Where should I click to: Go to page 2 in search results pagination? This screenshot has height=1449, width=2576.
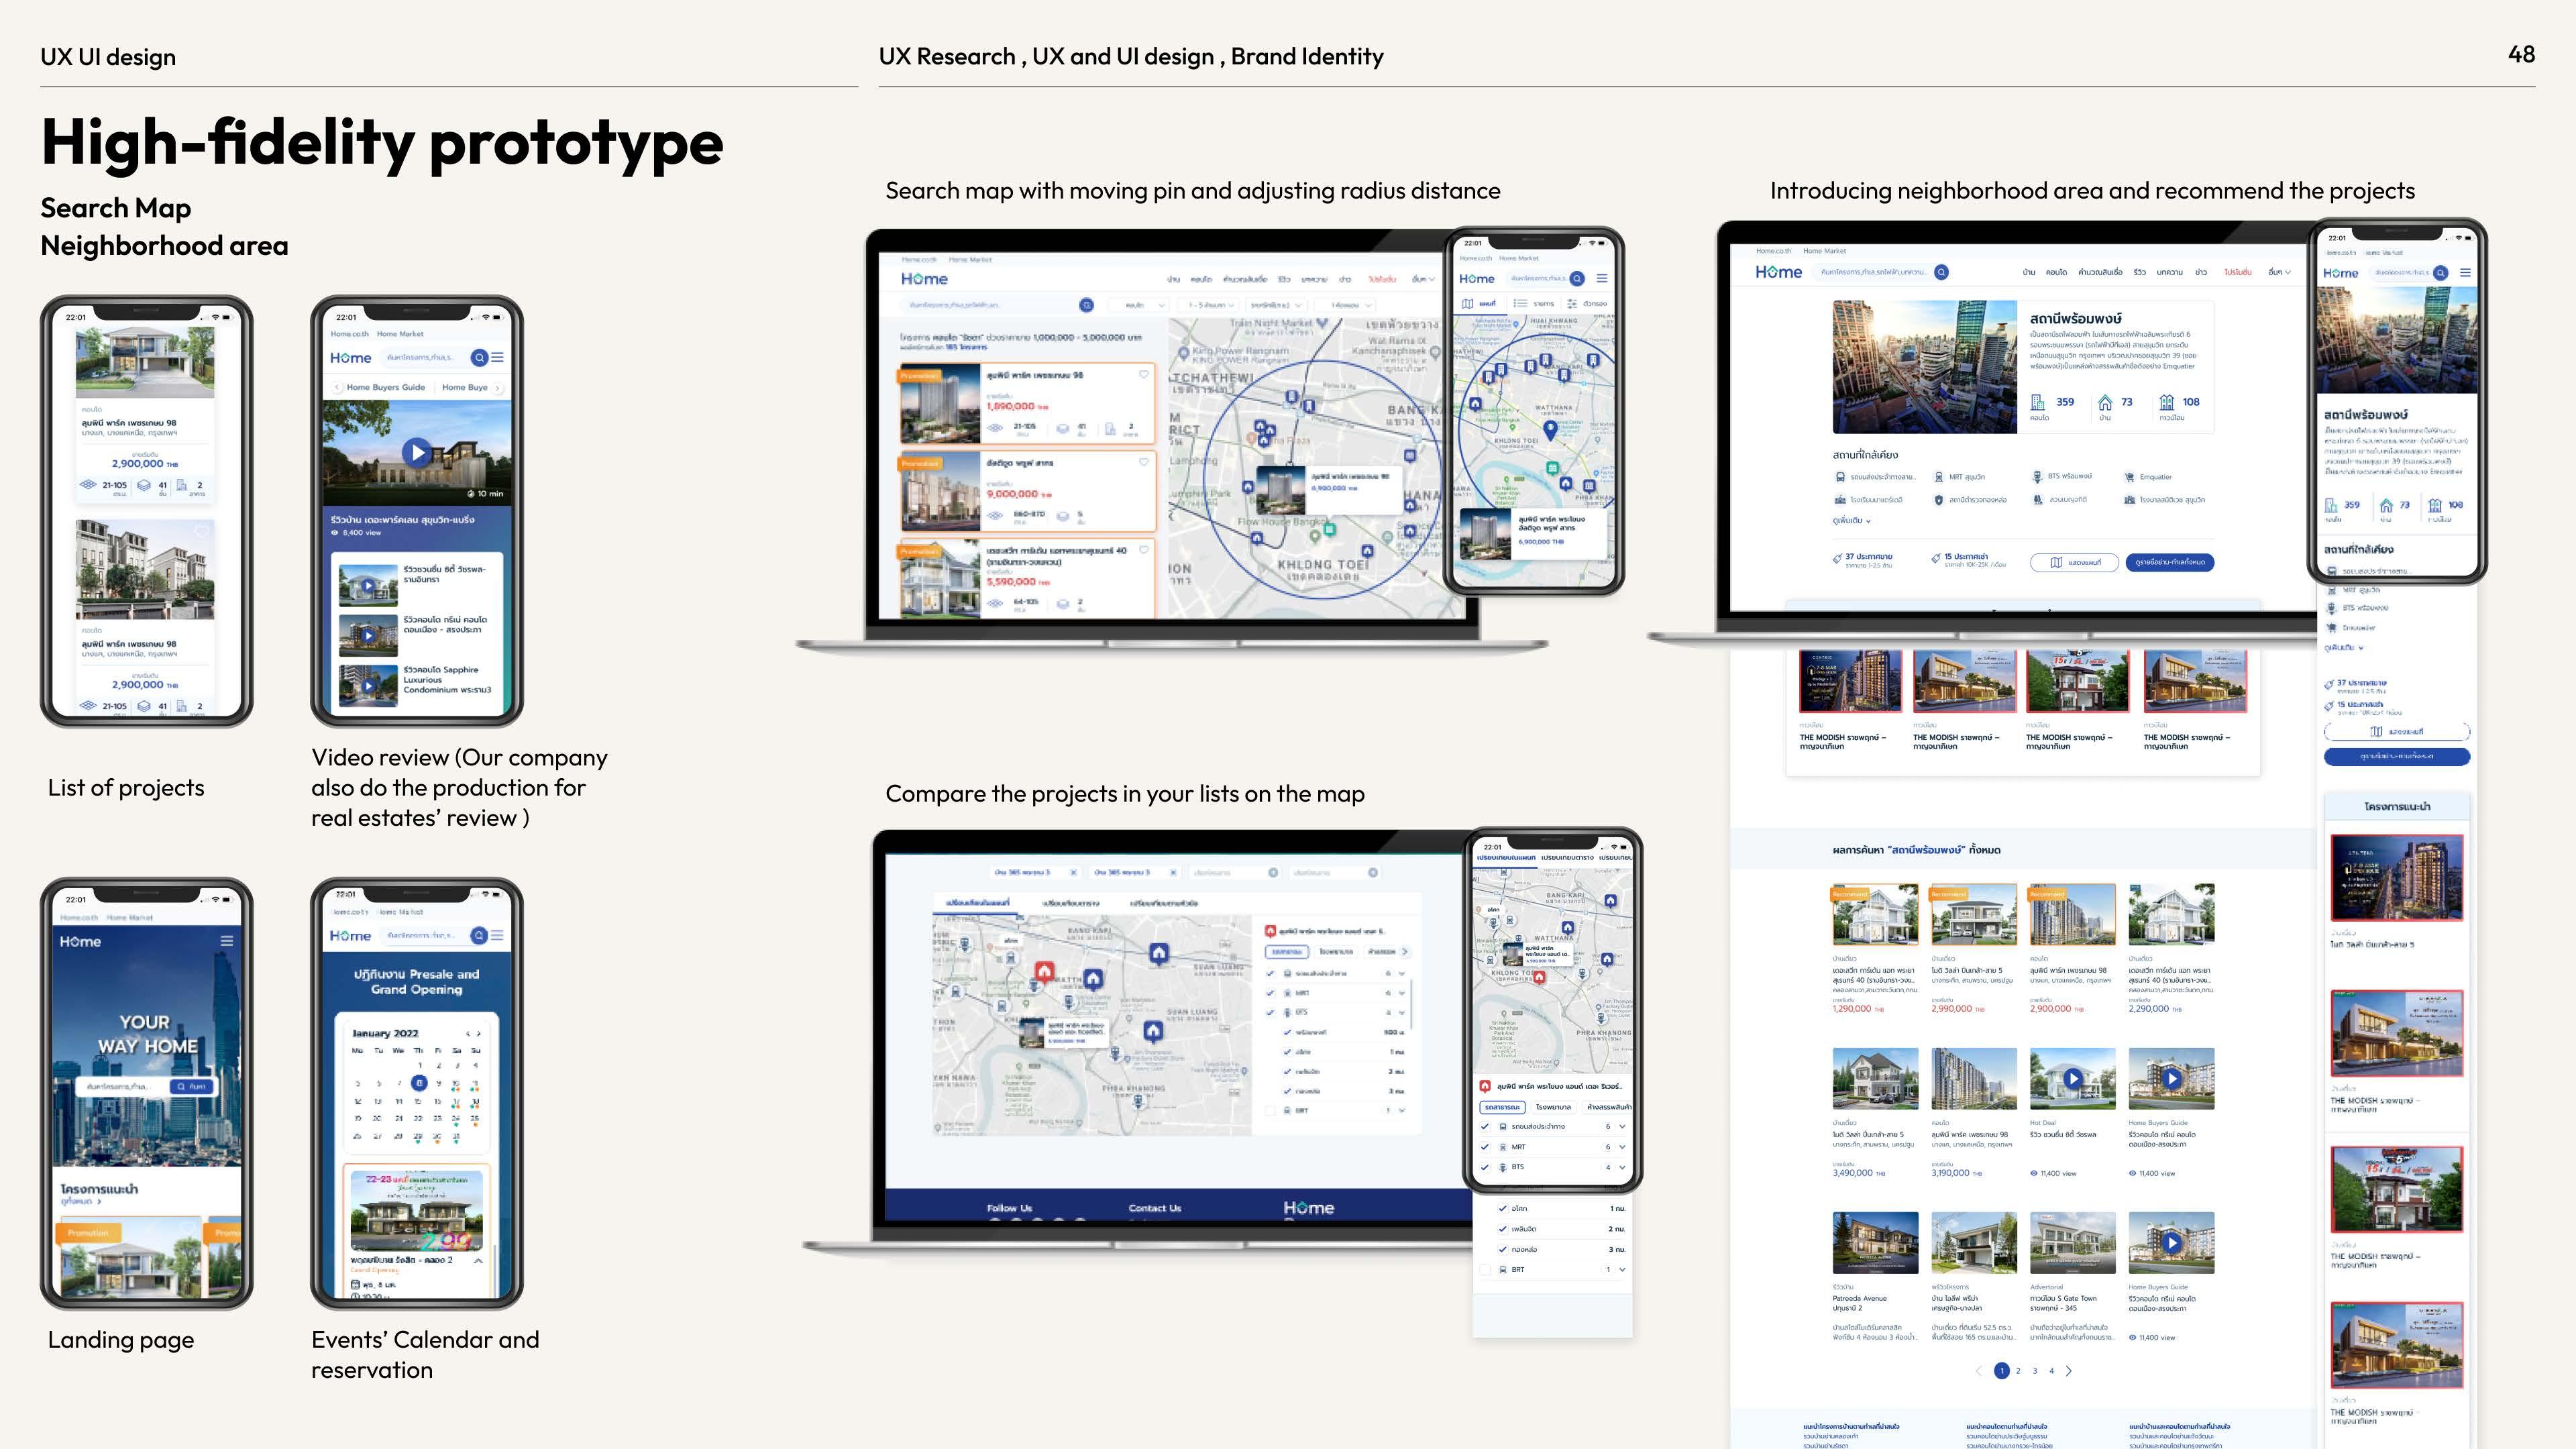pyautogui.click(x=2018, y=1371)
